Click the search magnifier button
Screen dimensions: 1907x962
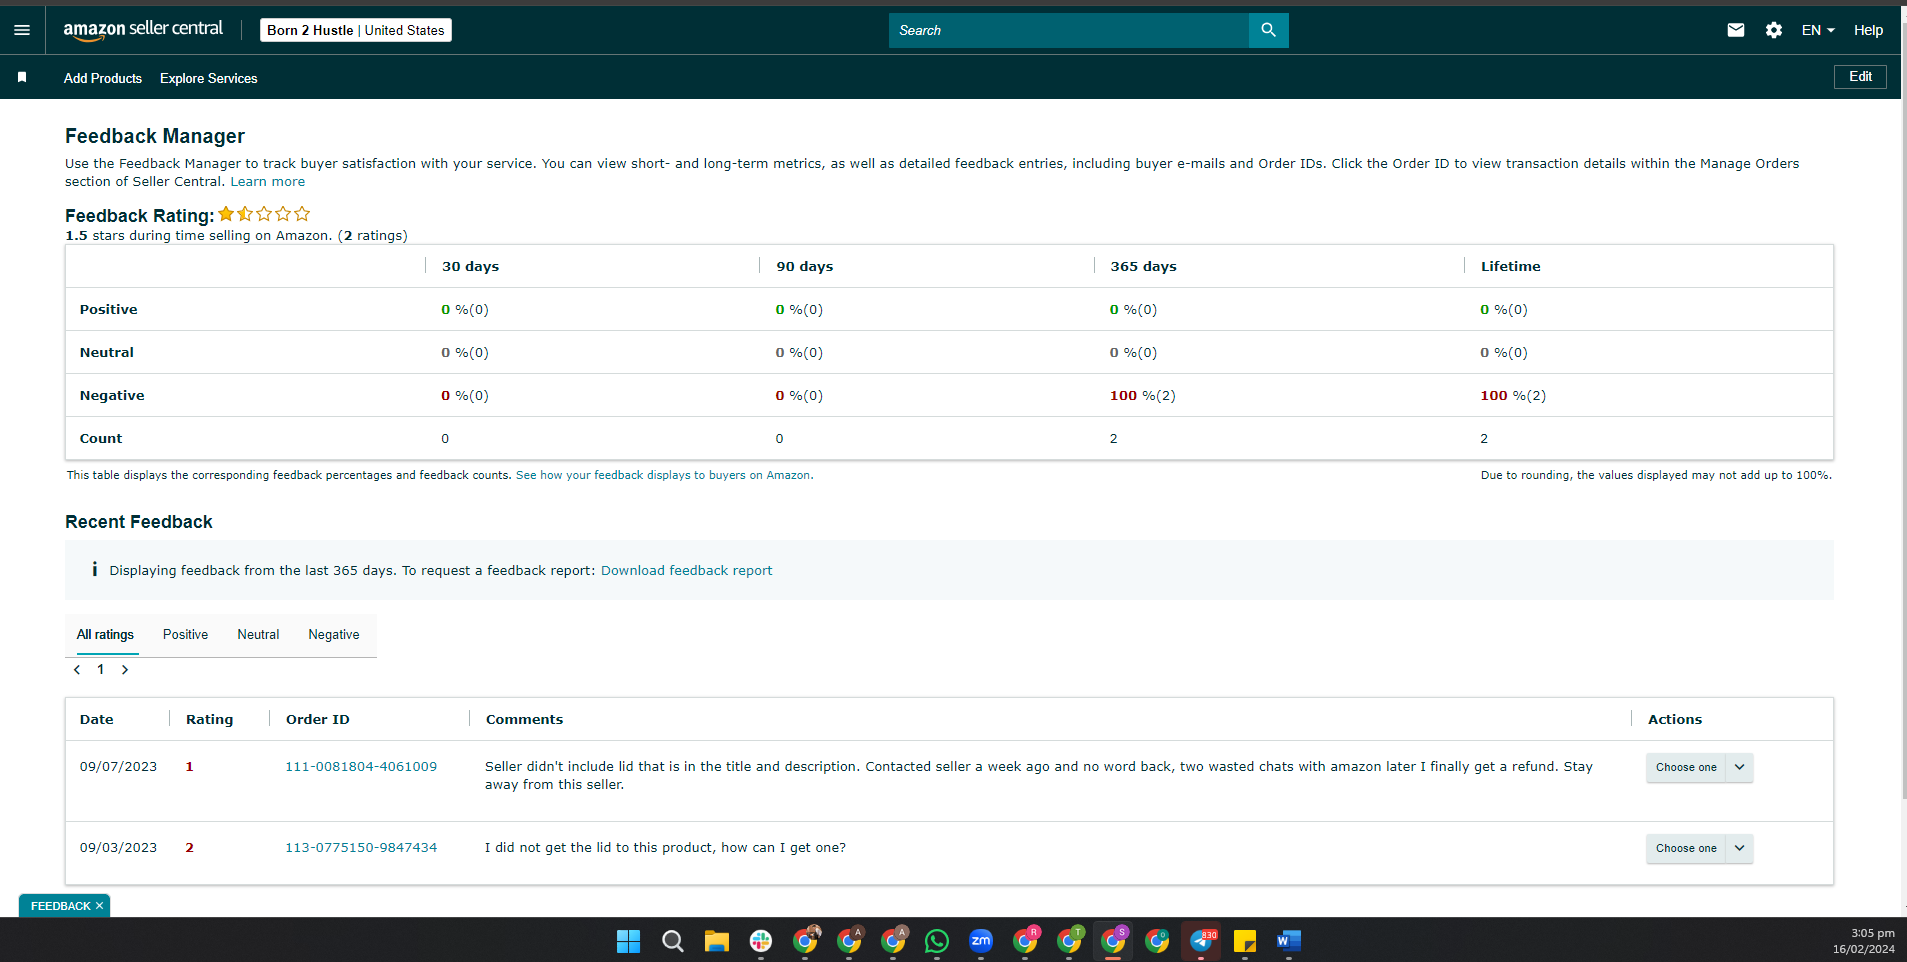1268,30
